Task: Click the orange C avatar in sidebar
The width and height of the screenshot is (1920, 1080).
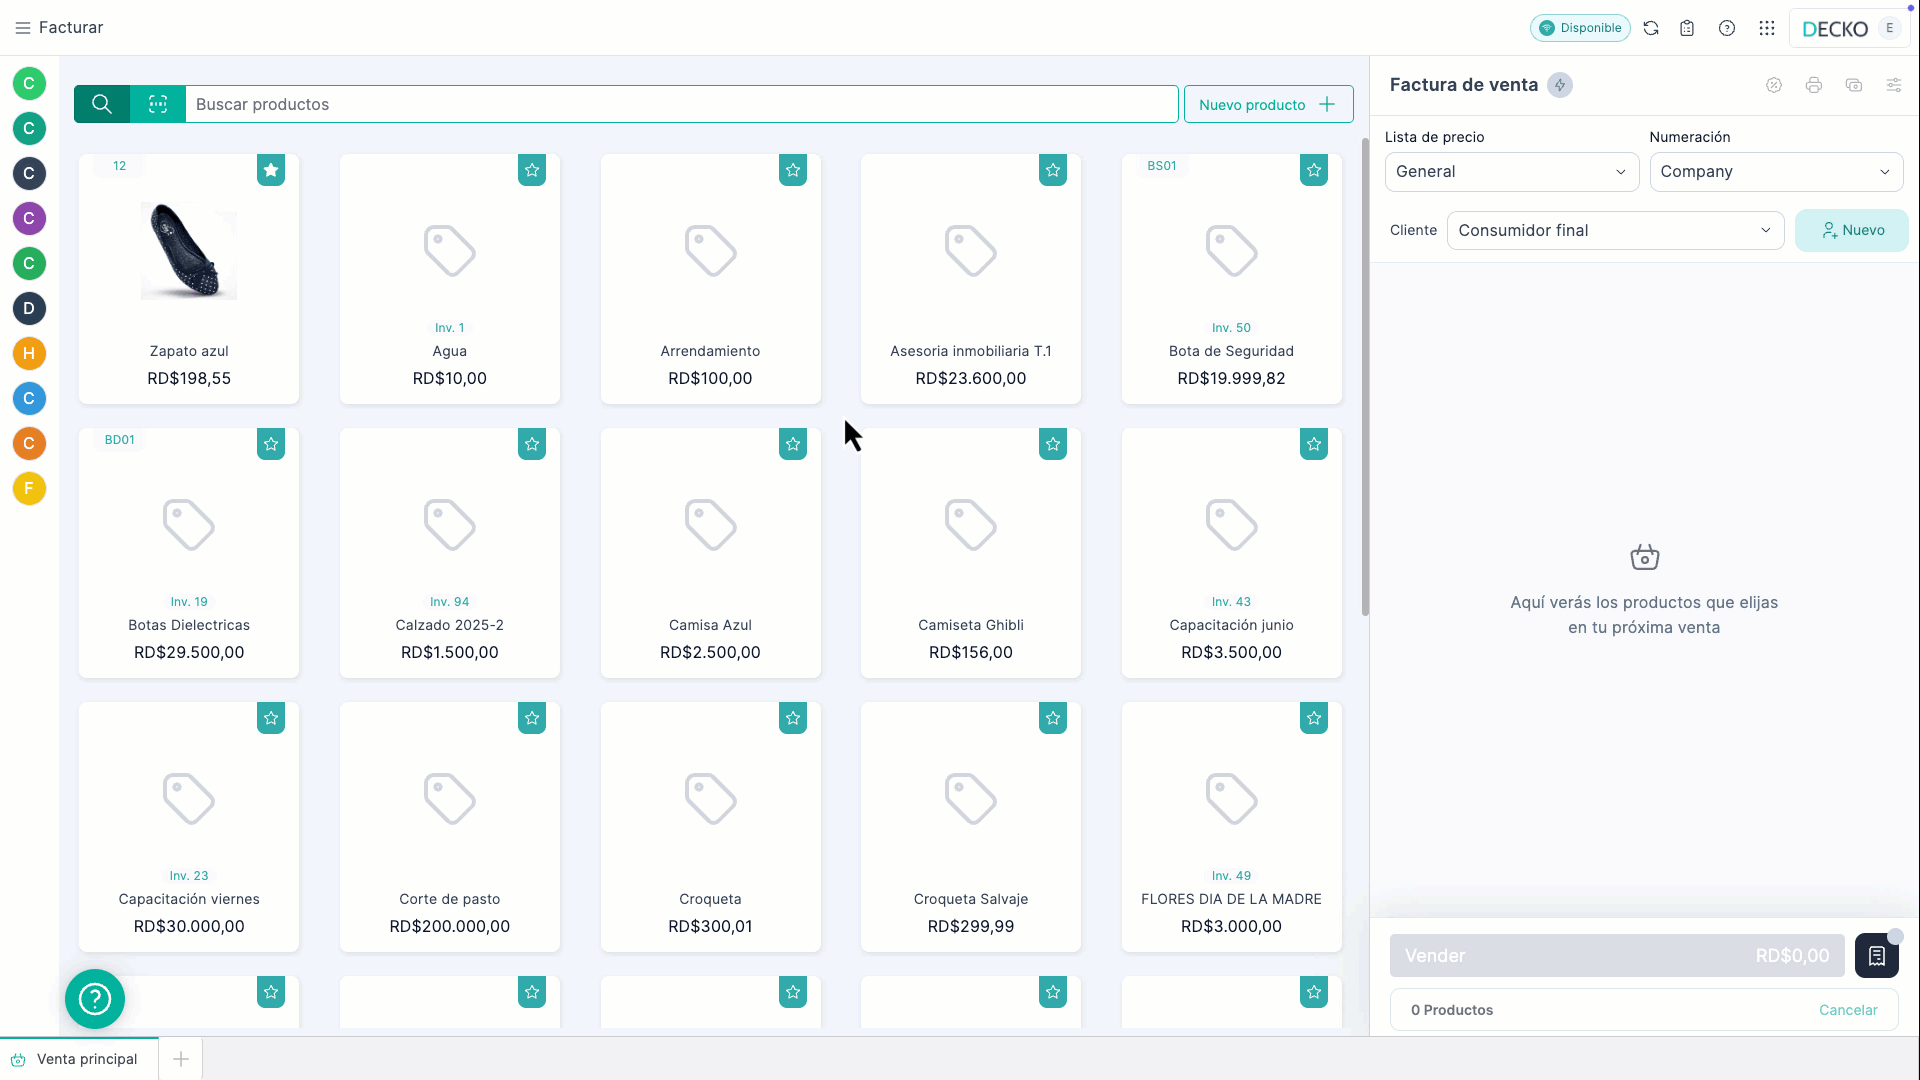Action: coord(29,443)
